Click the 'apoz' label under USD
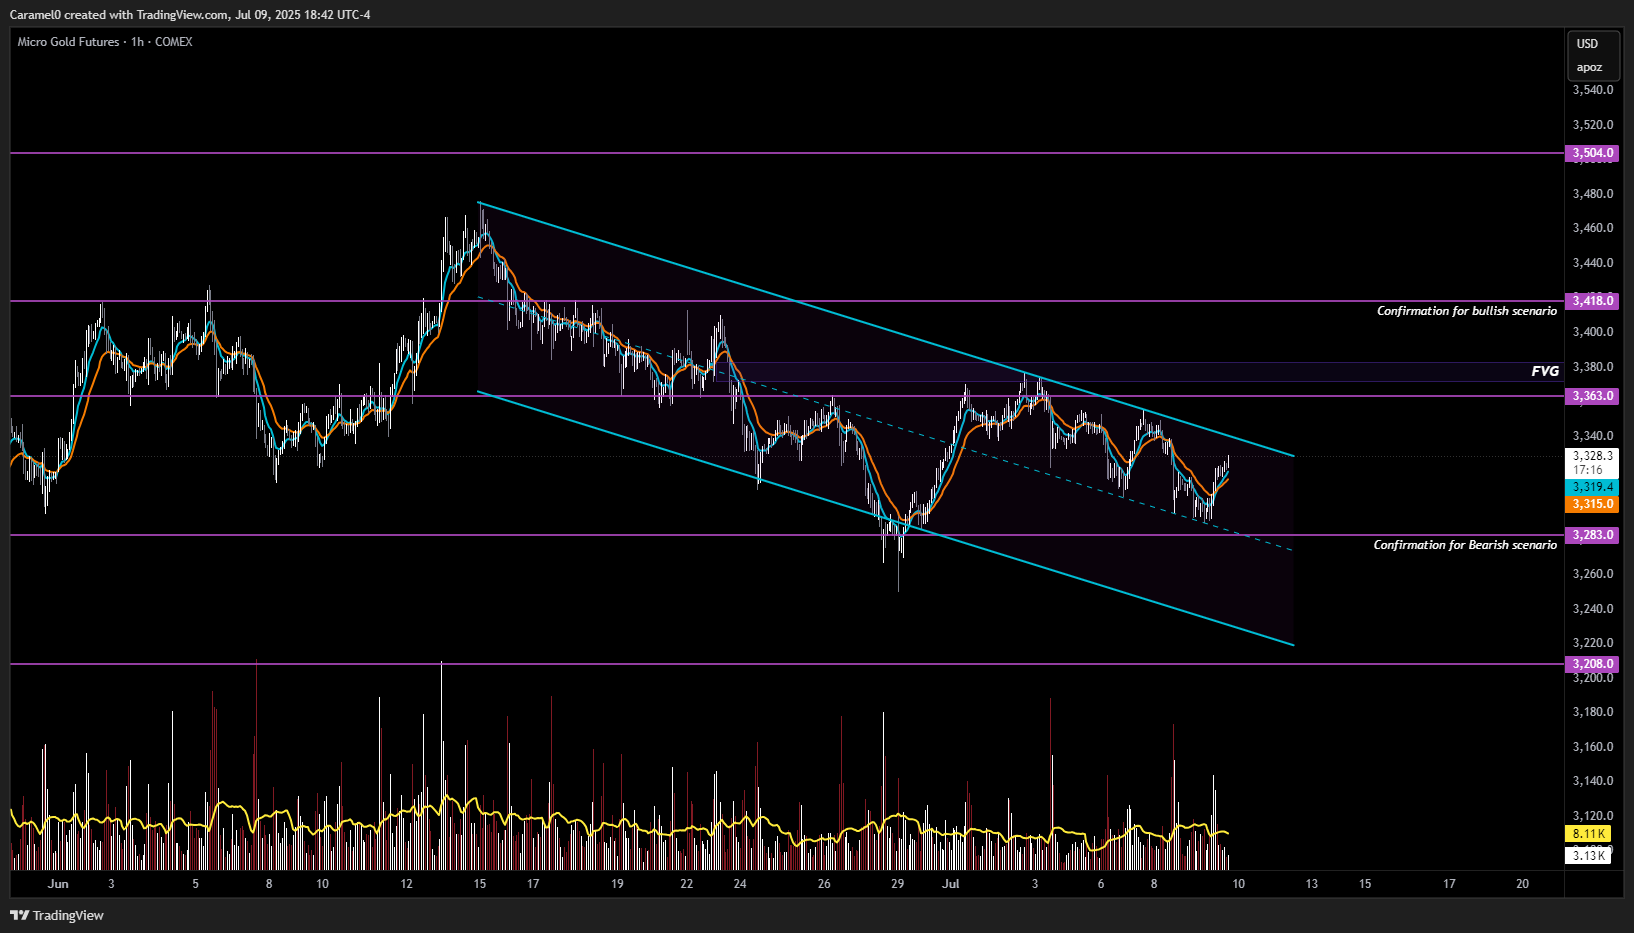The width and height of the screenshot is (1634, 933). (x=1589, y=68)
